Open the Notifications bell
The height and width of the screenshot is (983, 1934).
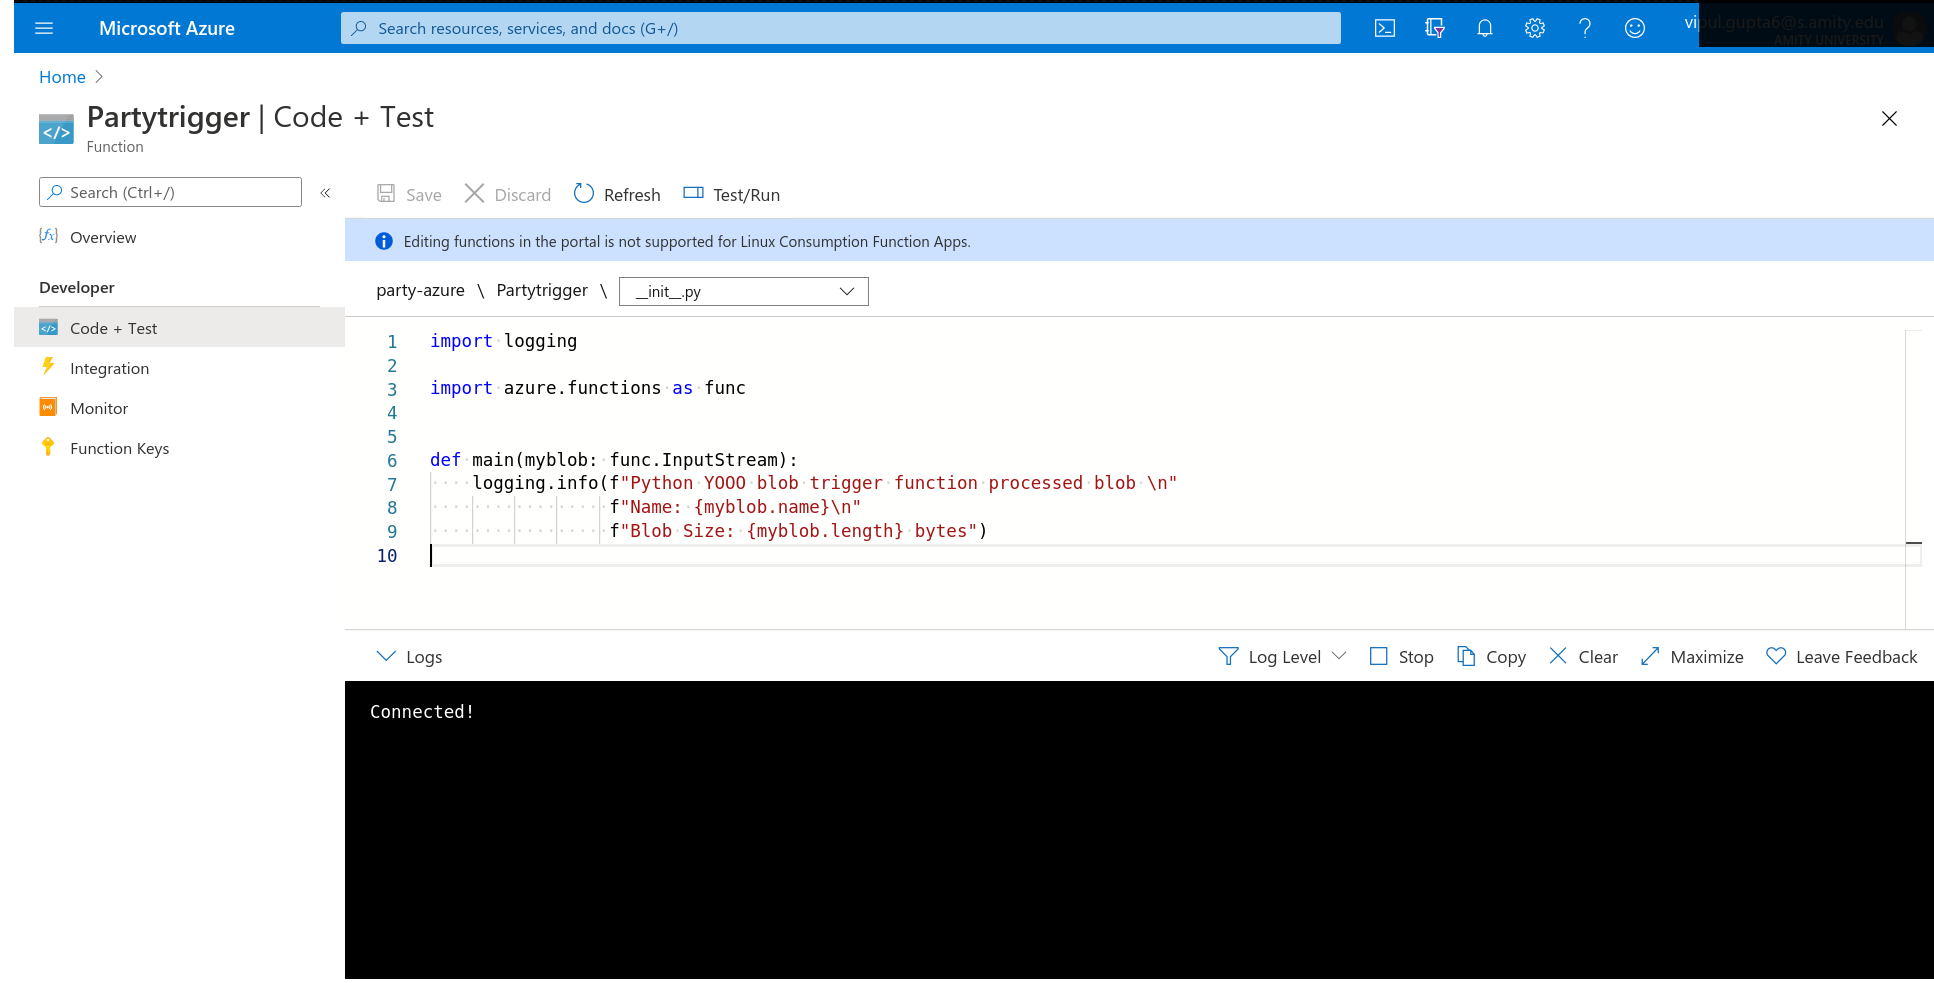(x=1485, y=28)
